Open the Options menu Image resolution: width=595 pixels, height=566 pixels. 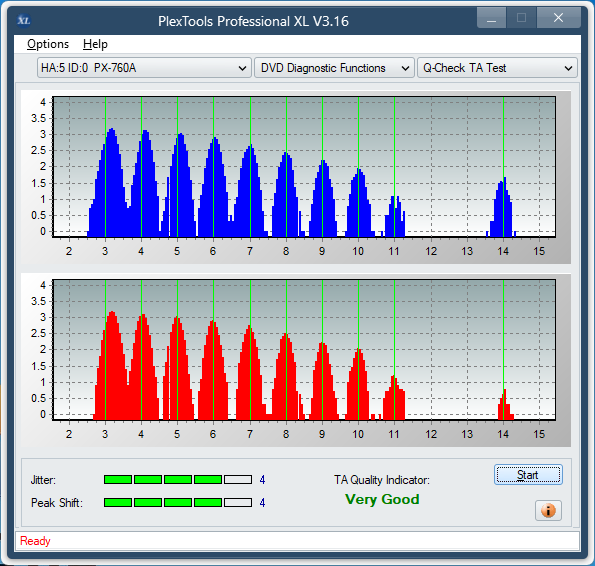[48, 44]
